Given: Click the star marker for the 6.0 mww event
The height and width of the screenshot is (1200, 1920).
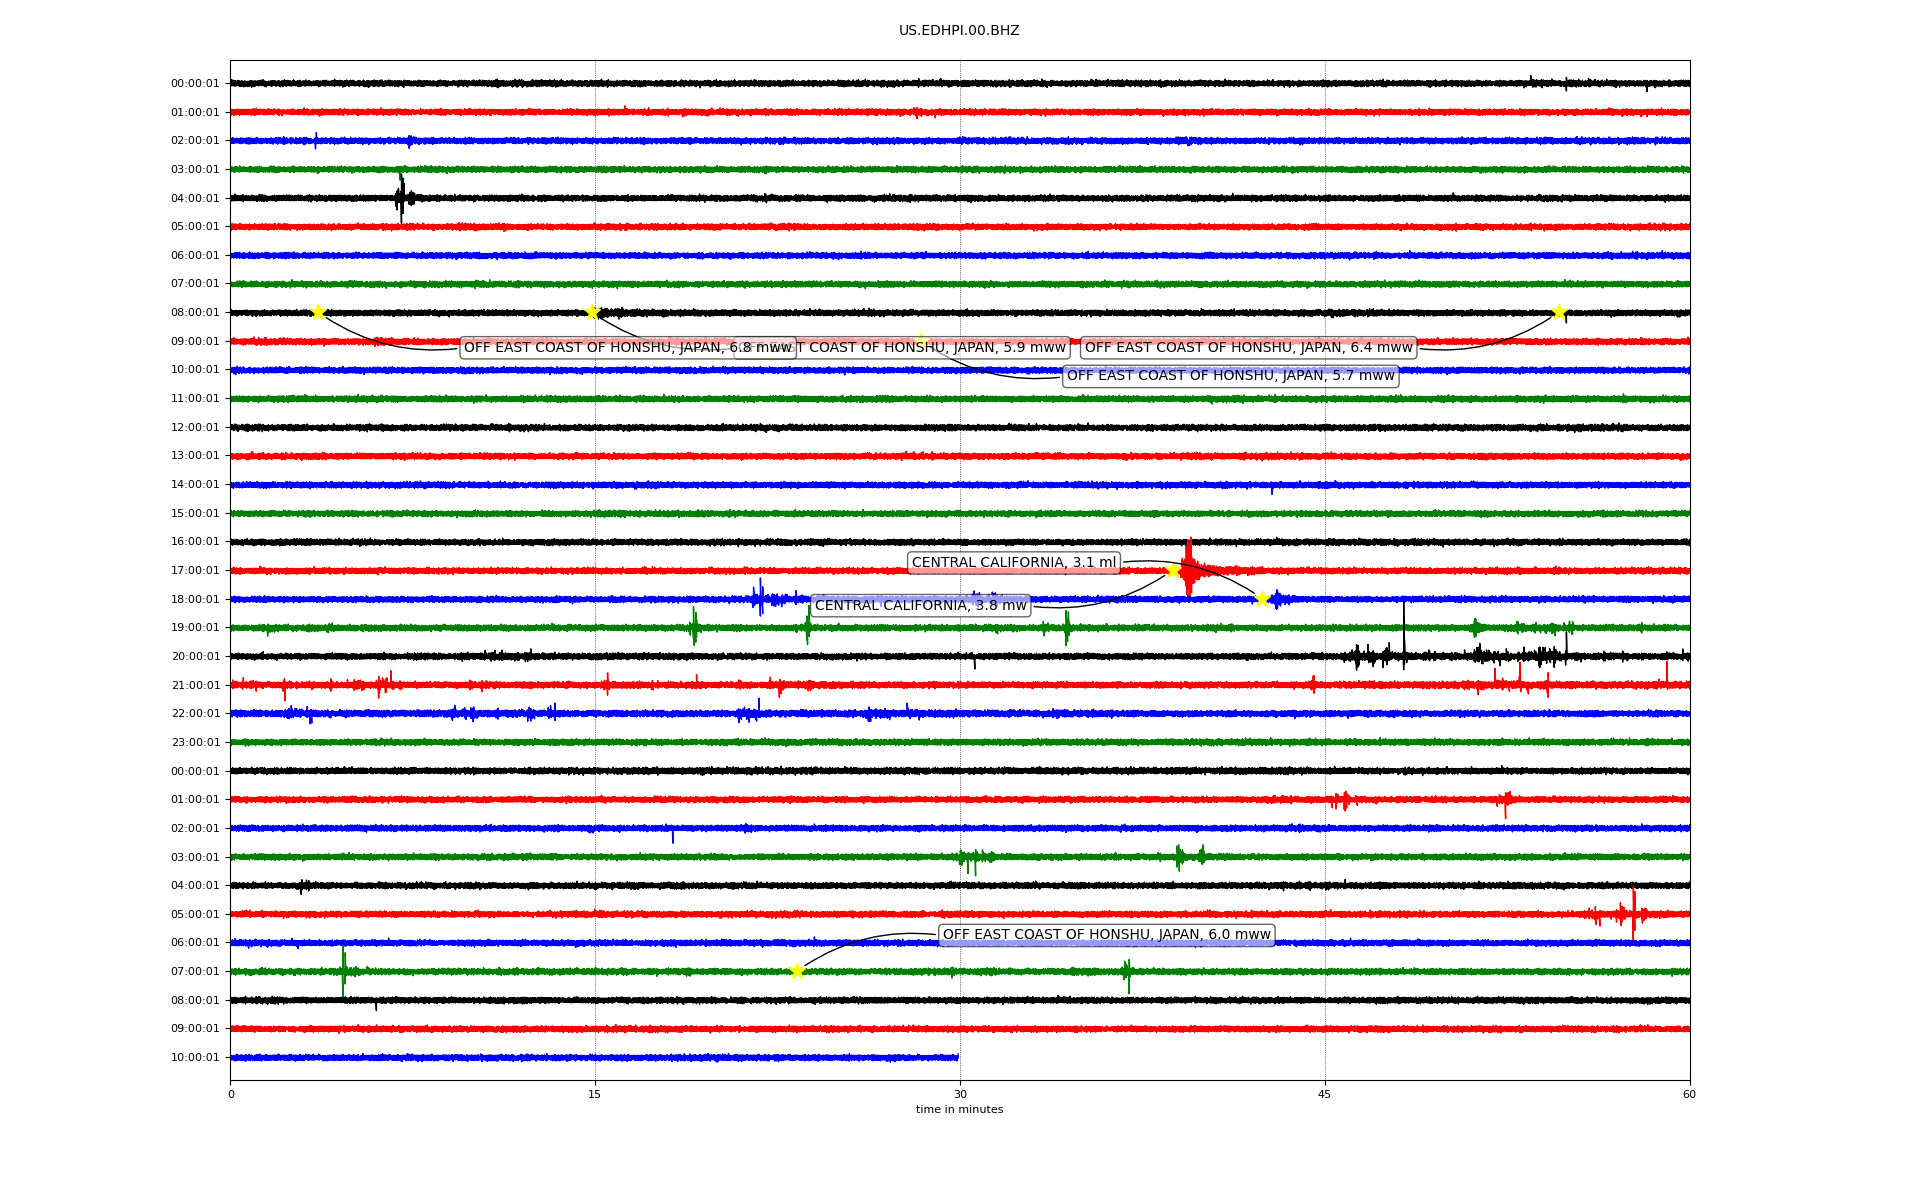Looking at the screenshot, I should [x=797, y=971].
